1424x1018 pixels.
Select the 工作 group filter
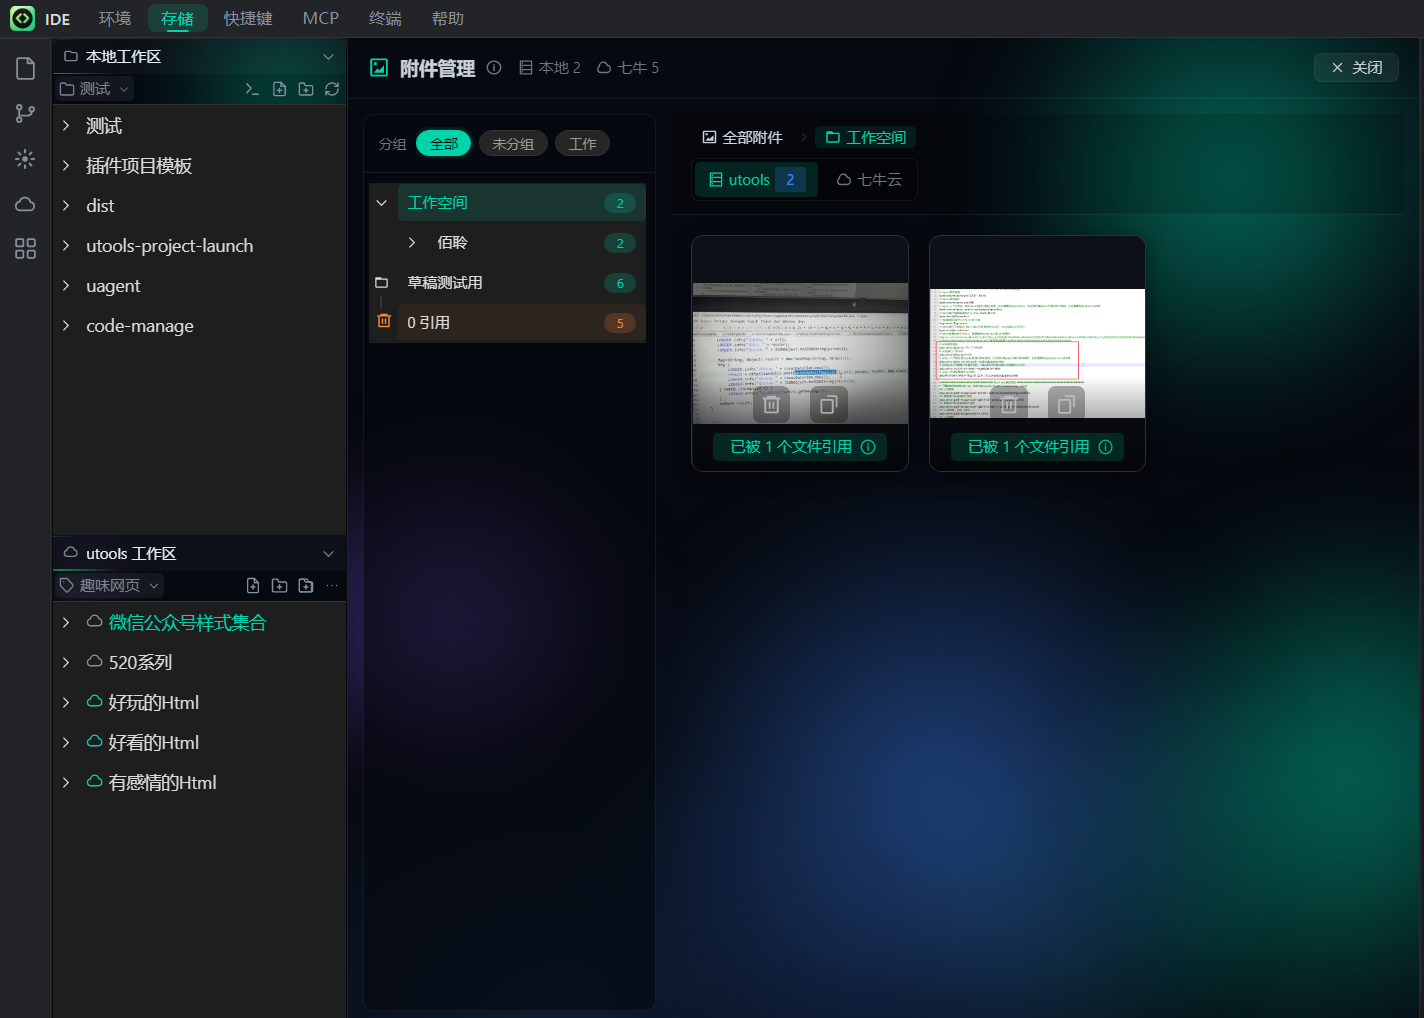(583, 144)
